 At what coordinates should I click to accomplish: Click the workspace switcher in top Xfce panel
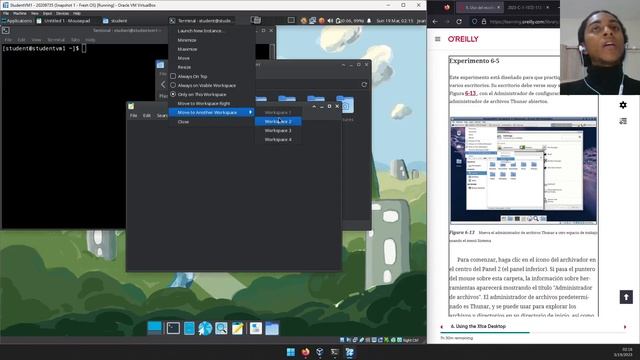[x=256, y=20]
